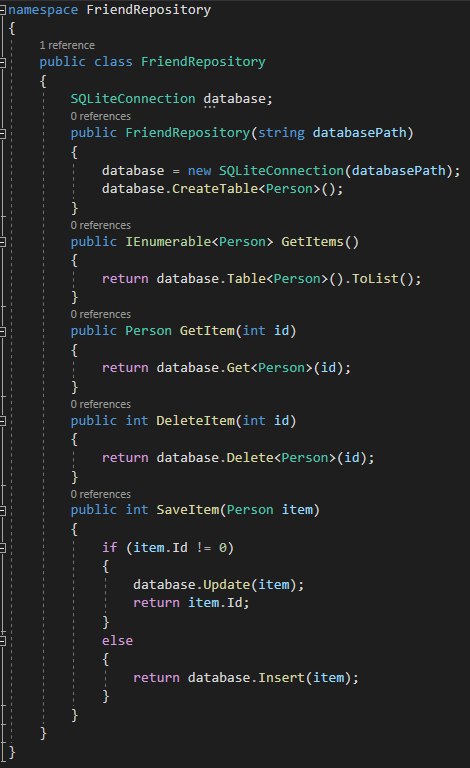
Task: Click the ToList() call
Action: 382,279
